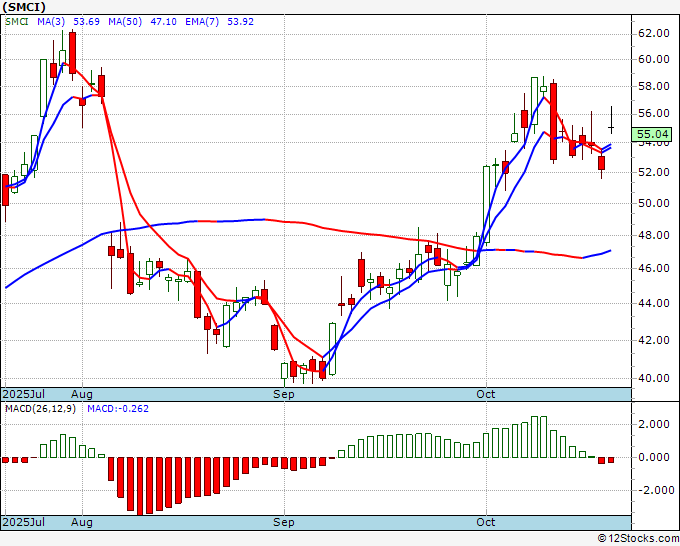This screenshot has width=680, height=546.
Task: Click the MA(50) value 47.10
Action: coord(163,22)
